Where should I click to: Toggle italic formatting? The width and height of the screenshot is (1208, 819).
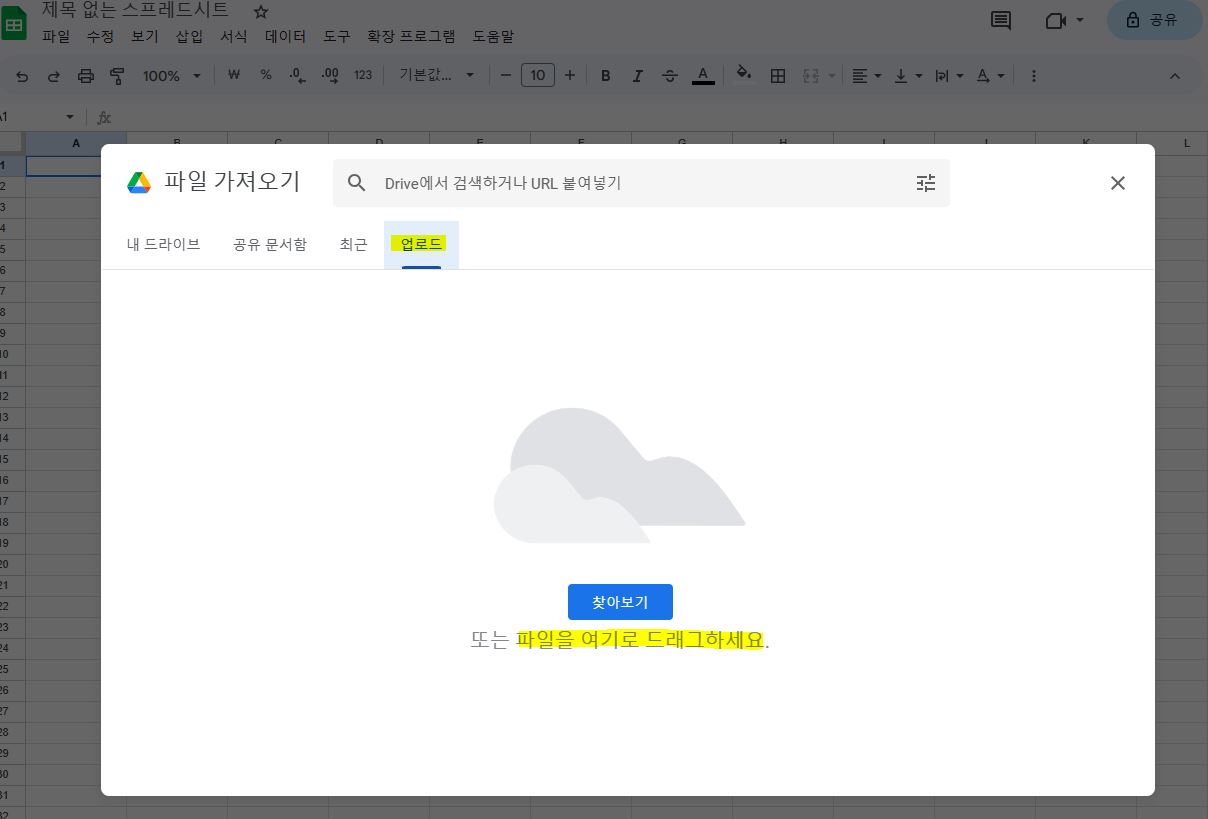637,75
